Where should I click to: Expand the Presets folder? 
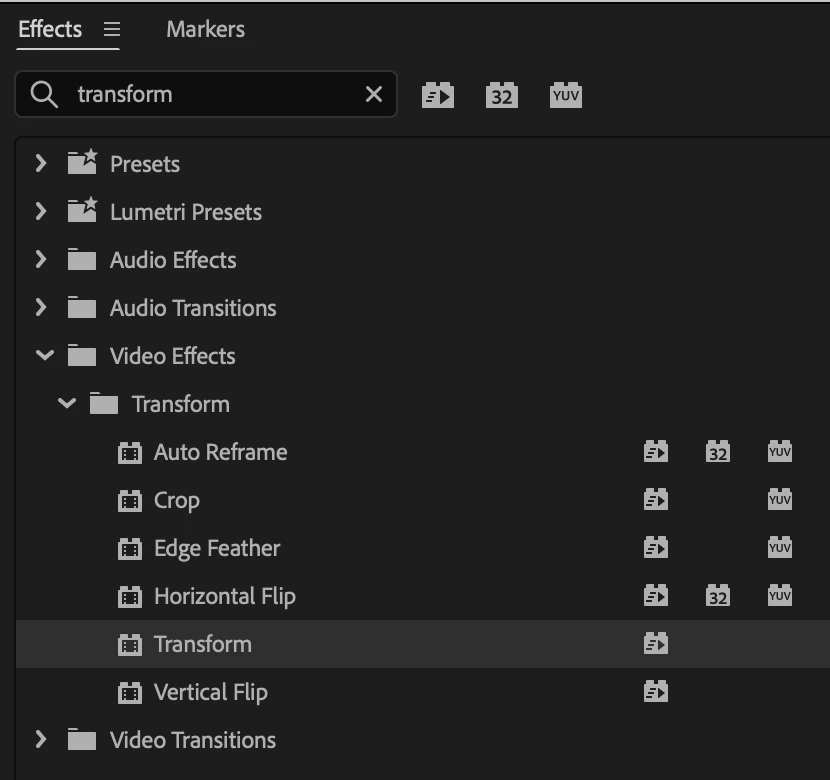(41, 163)
